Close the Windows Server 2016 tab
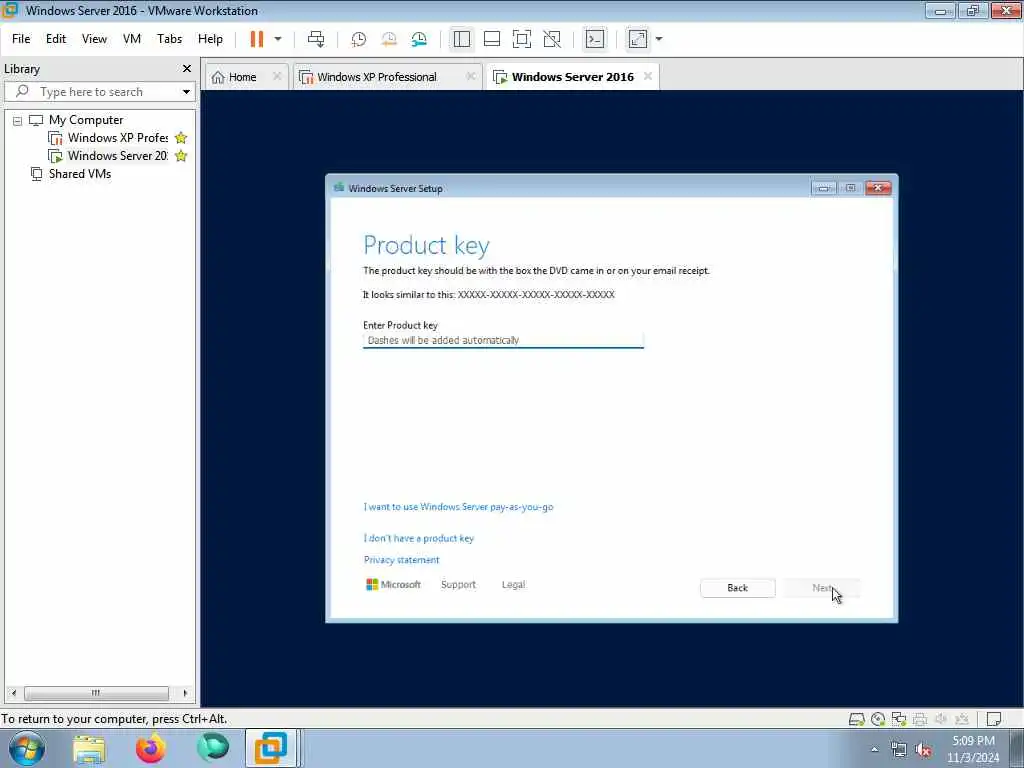 point(648,76)
